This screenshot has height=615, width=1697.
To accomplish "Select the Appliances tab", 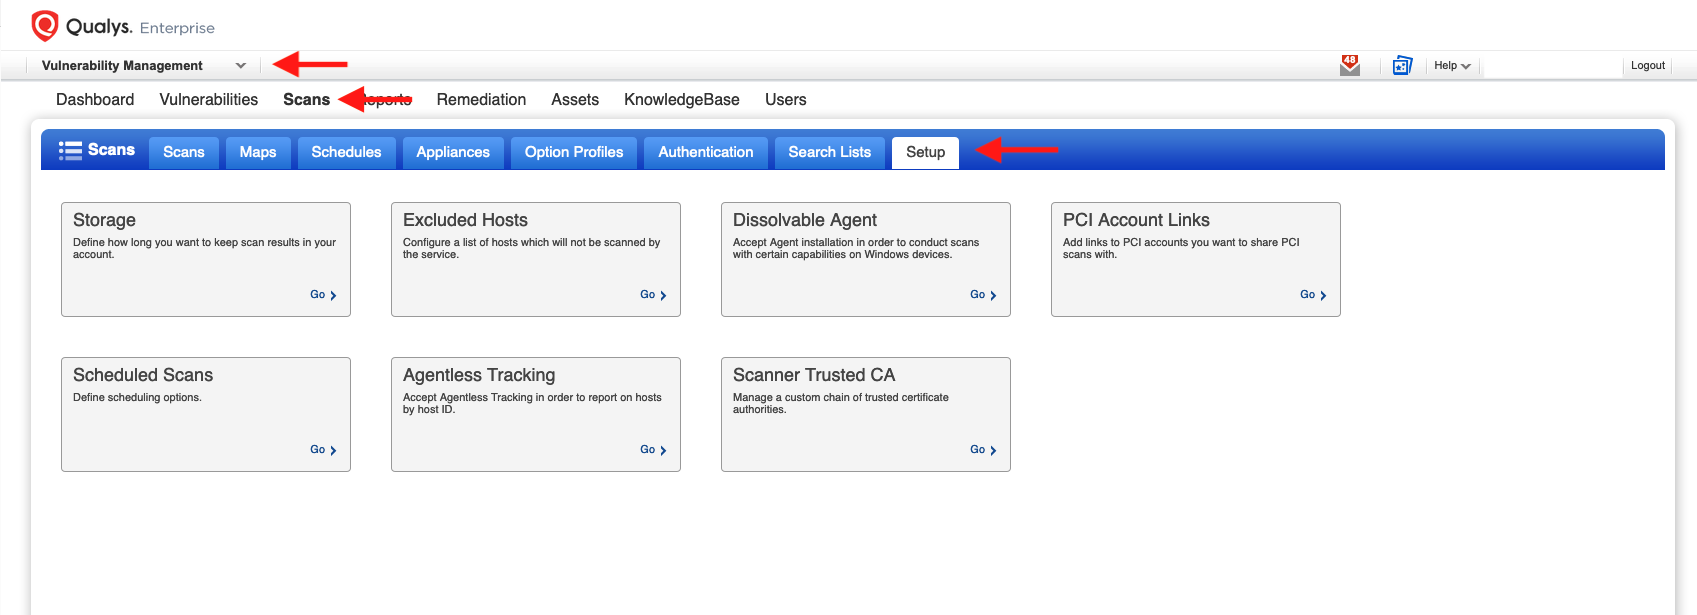I will click(452, 152).
